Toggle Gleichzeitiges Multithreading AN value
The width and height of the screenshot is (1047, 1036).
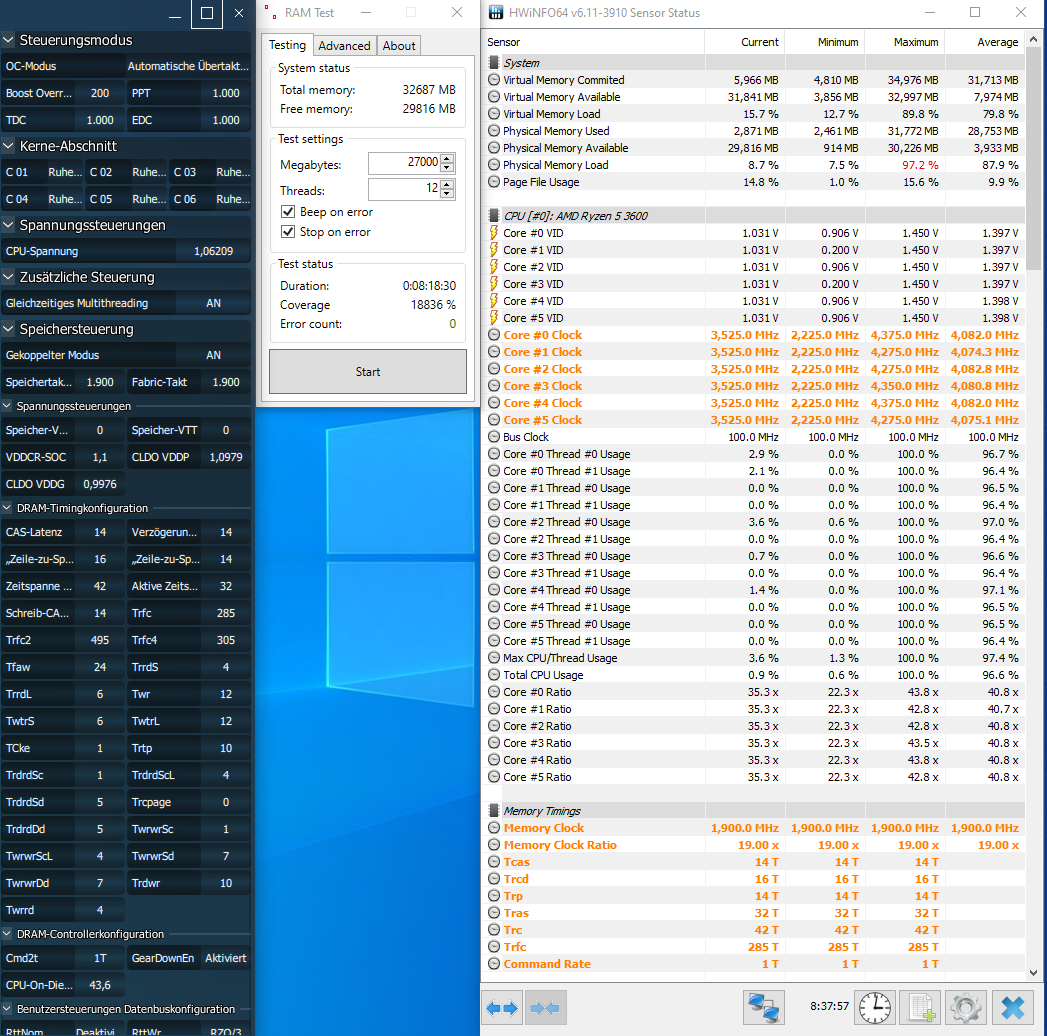point(213,303)
